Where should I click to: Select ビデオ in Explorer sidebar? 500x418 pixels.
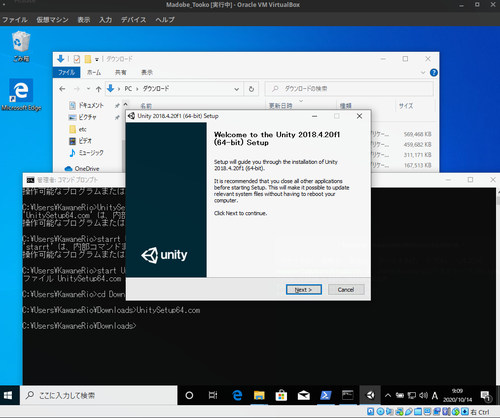point(80,141)
